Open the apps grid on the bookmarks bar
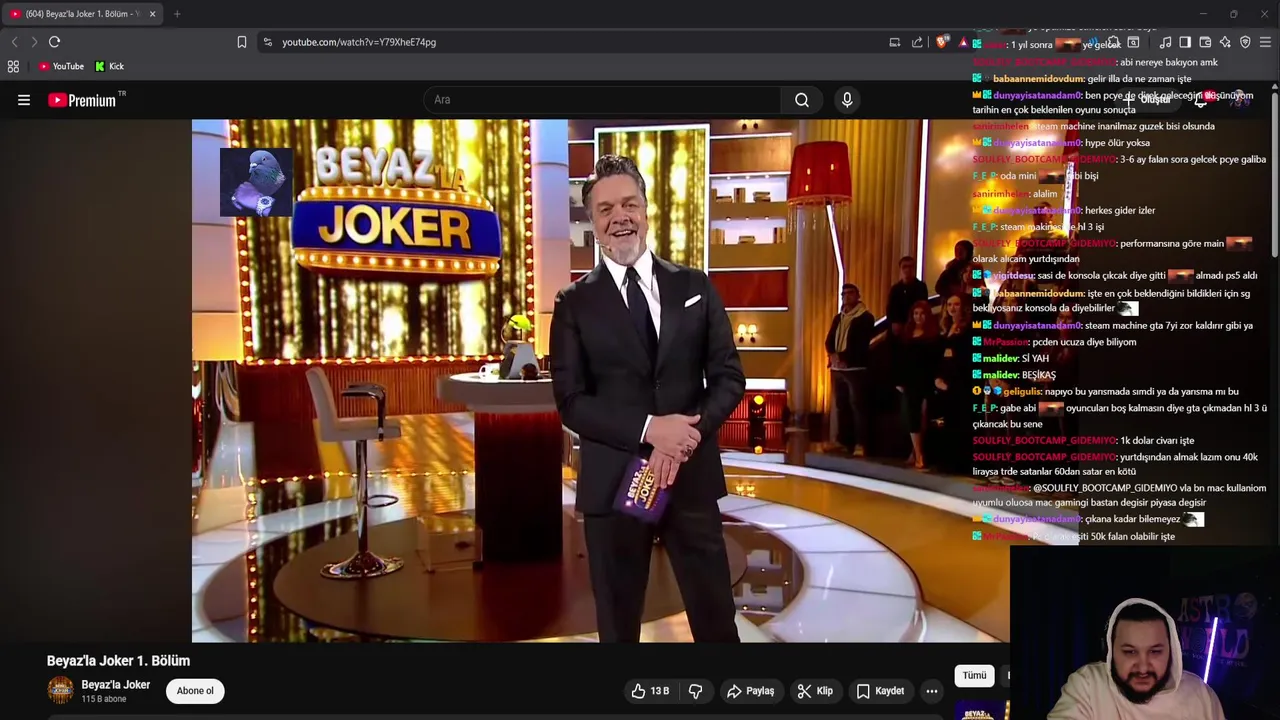This screenshot has width=1280, height=720. [13, 66]
